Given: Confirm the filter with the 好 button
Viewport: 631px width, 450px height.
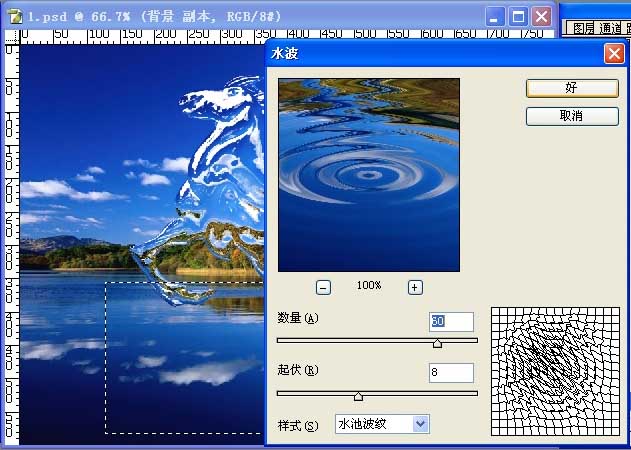Looking at the screenshot, I should (572, 88).
